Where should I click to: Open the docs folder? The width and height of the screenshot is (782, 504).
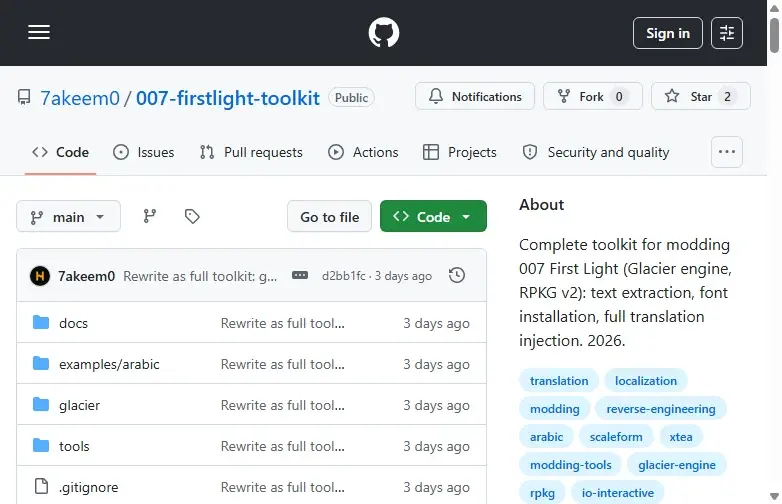coord(73,323)
